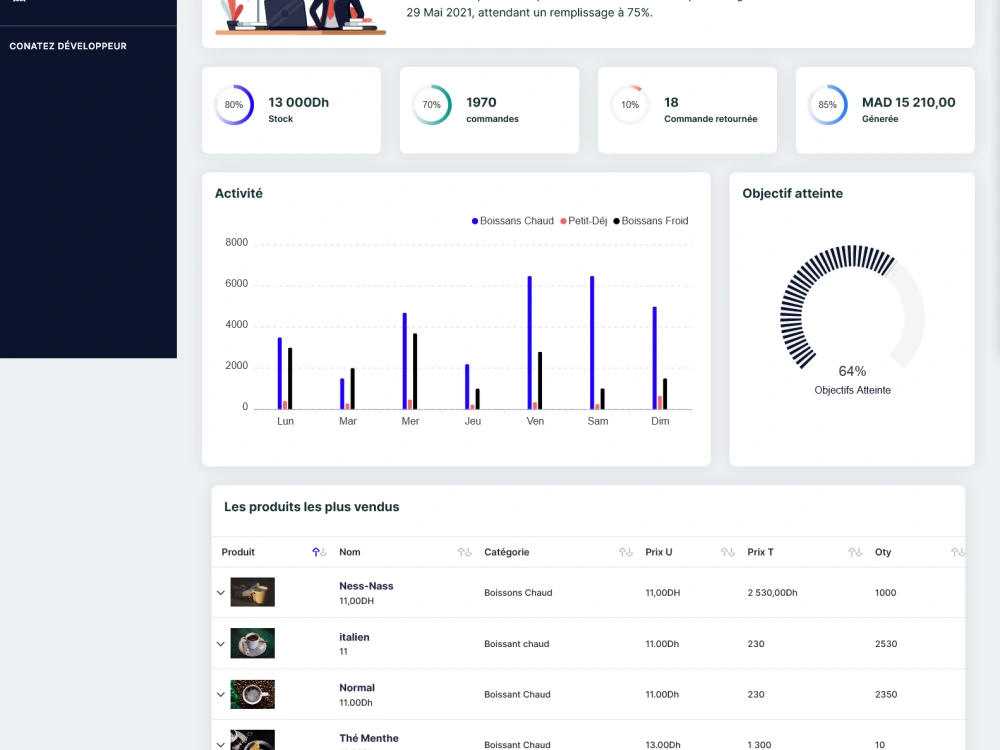Select the italien product name
The width and height of the screenshot is (1000, 750).
[354, 637]
